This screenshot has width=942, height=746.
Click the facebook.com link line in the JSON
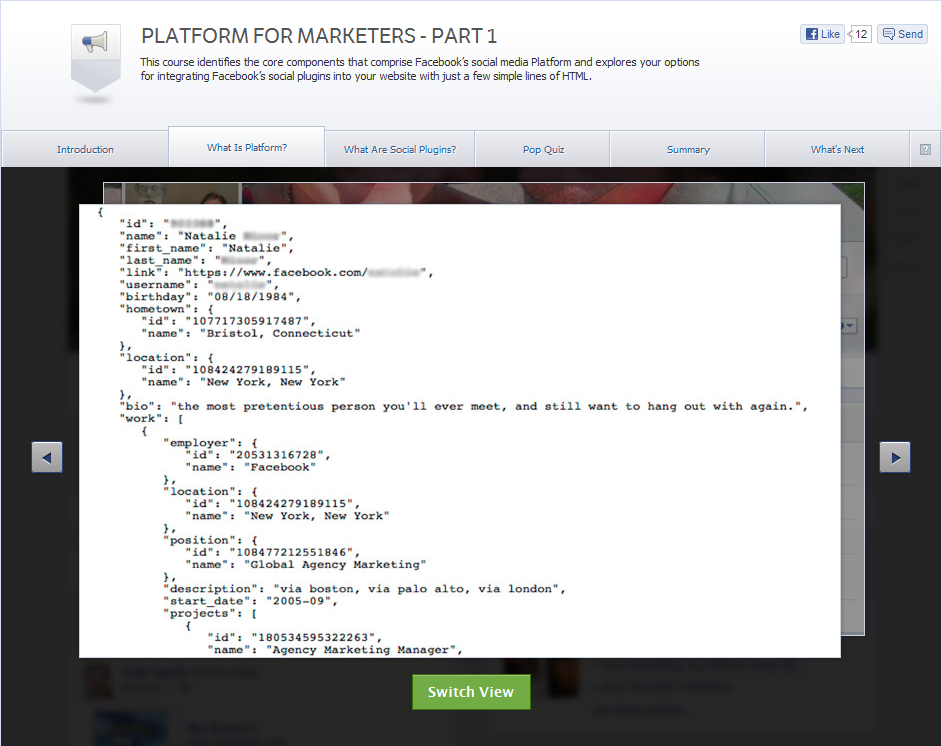pyautogui.click(x=276, y=273)
